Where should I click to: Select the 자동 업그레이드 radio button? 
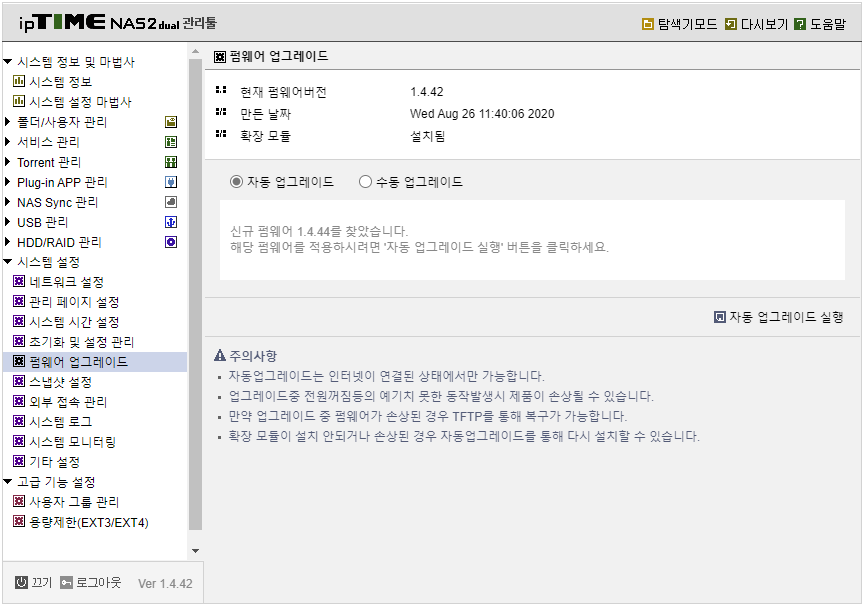coord(236,182)
